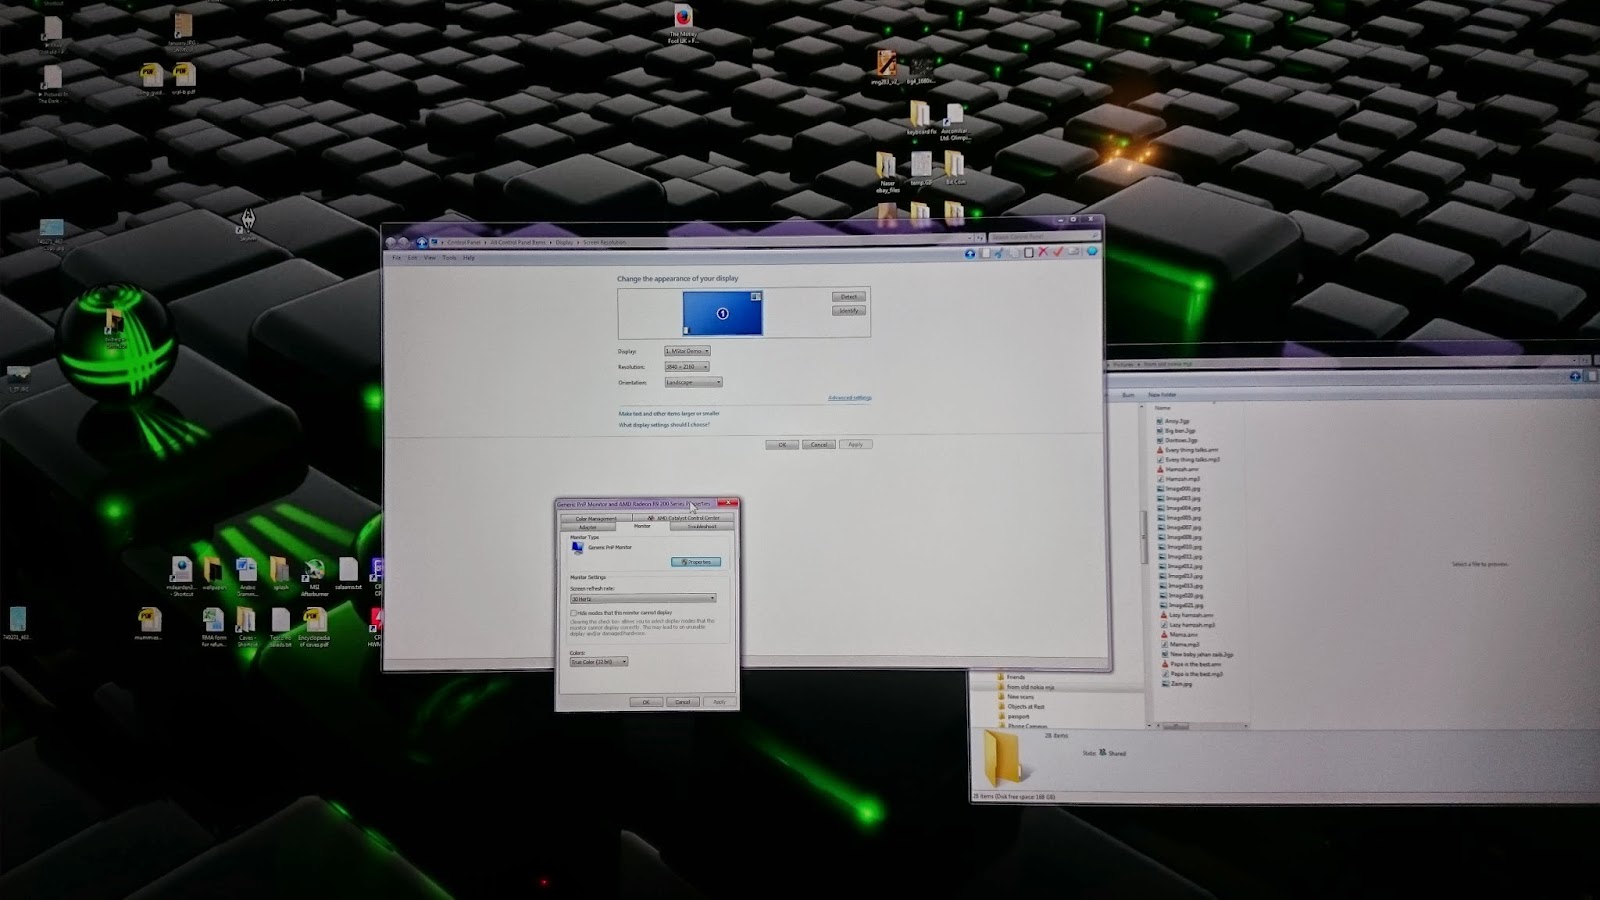Click OK in the Screen Resolution window
The image size is (1600, 900).
782,445
